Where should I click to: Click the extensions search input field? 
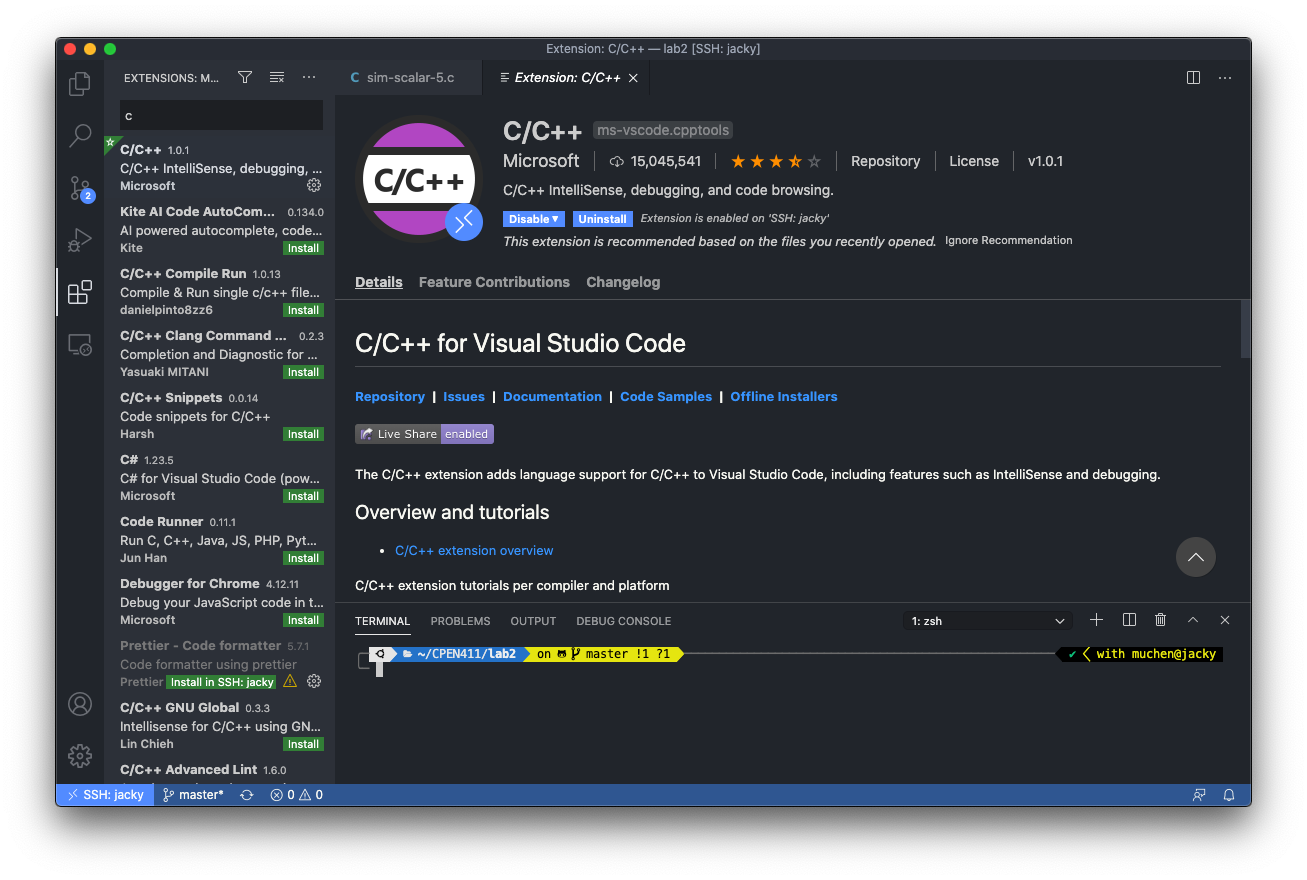(220, 115)
